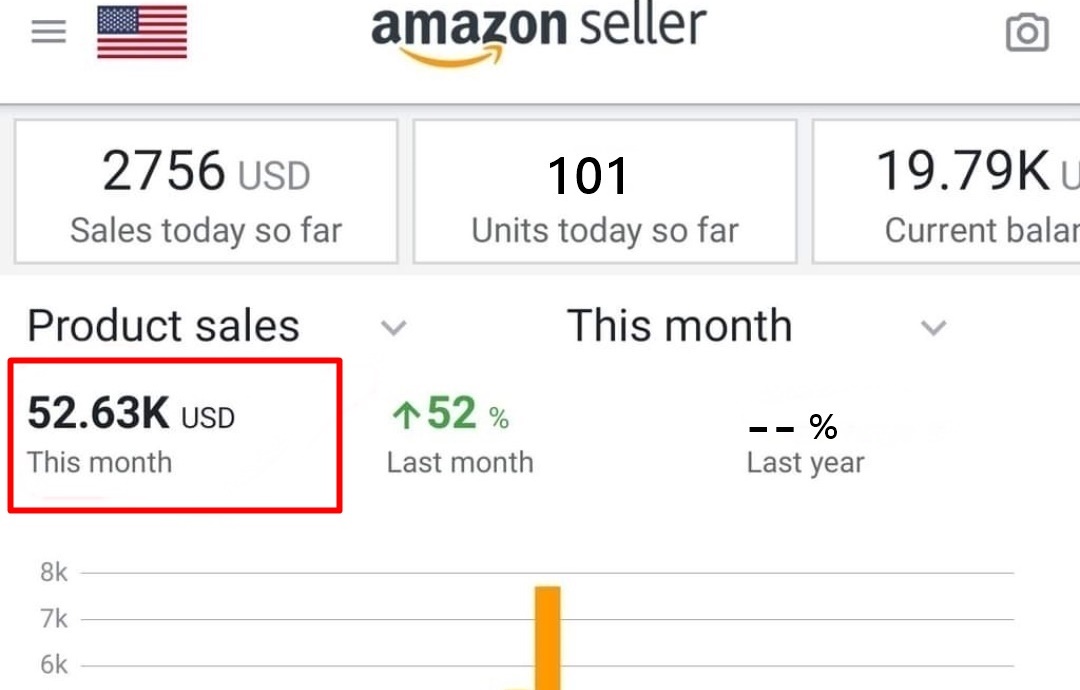This screenshot has height=690, width=1080.
Task: Click the Product sales metric label
Action: click(x=163, y=326)
